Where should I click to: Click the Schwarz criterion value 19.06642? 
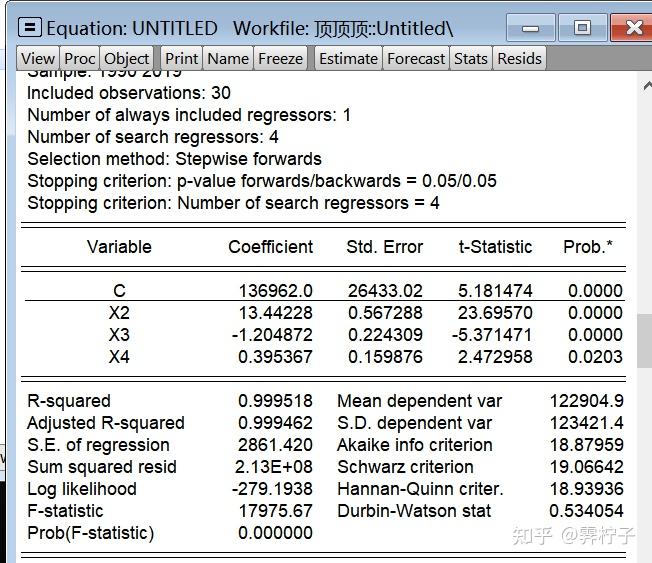point(586,467)
